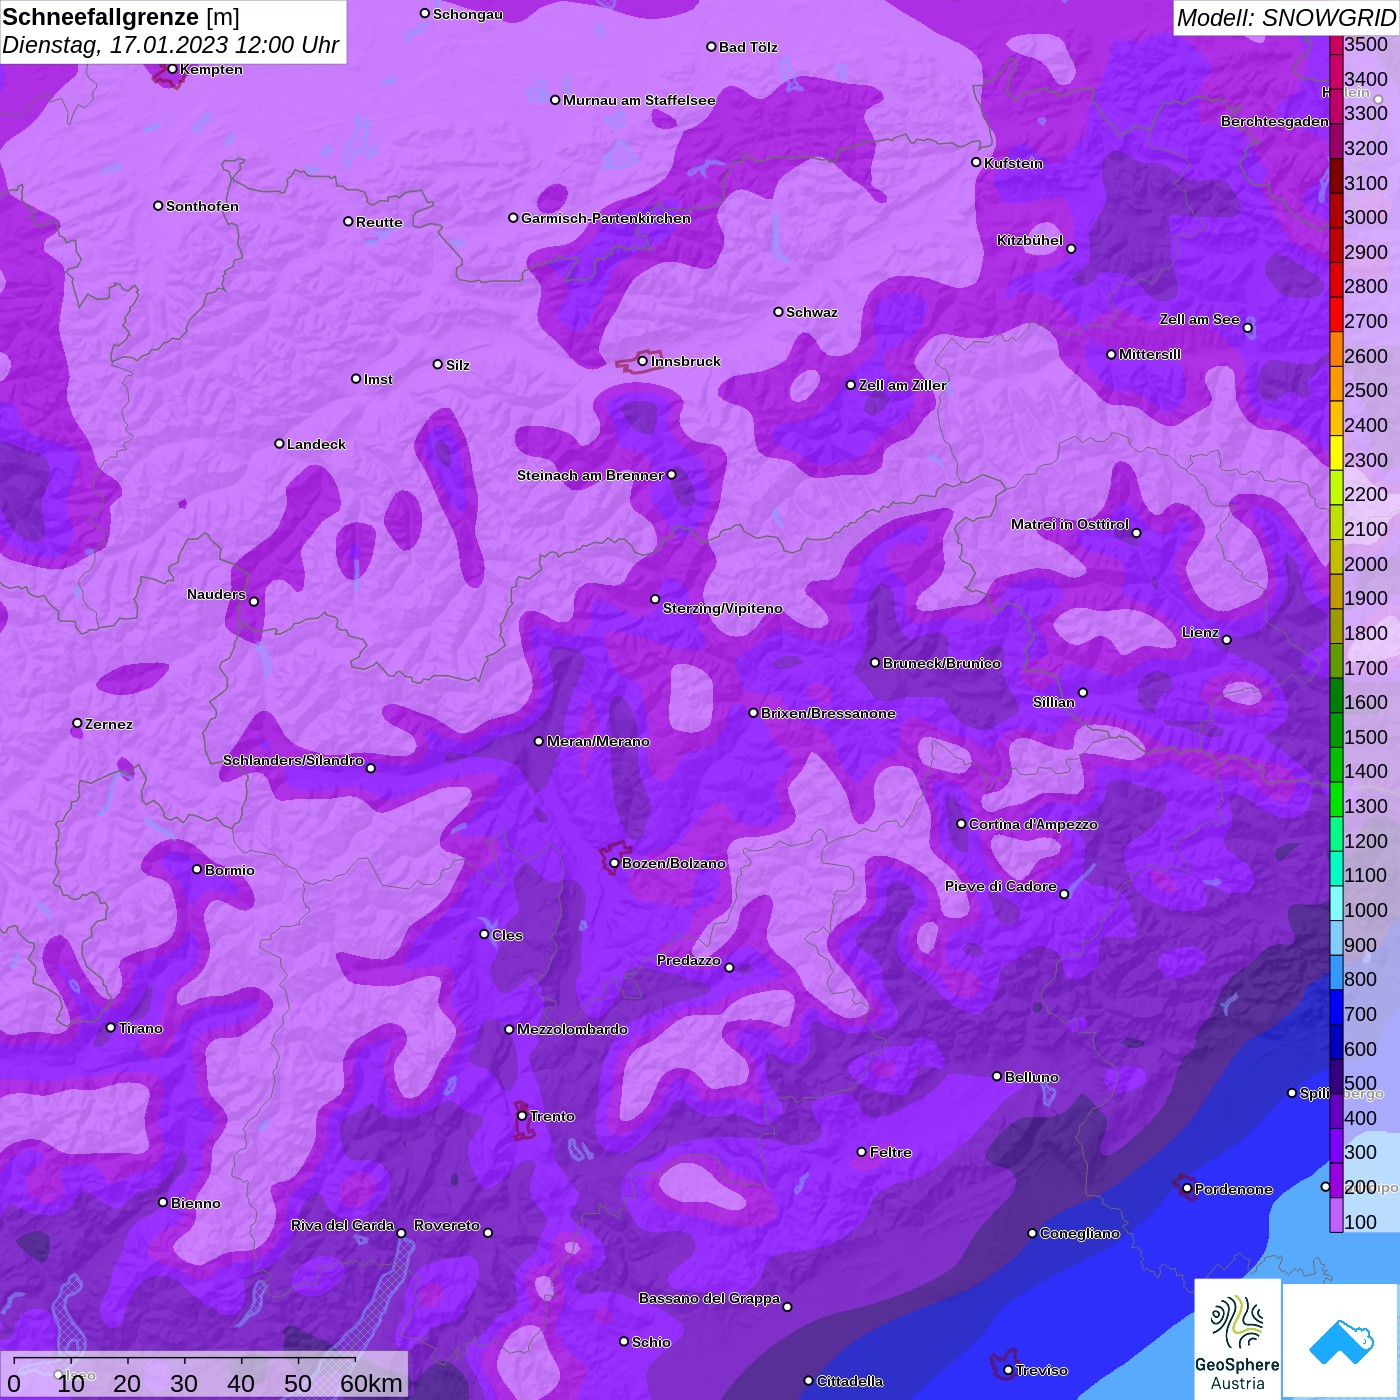Click the date line Dienstag, 17.01.2023
This screenshot has width=1400, height=1400.
pos(171,45)
